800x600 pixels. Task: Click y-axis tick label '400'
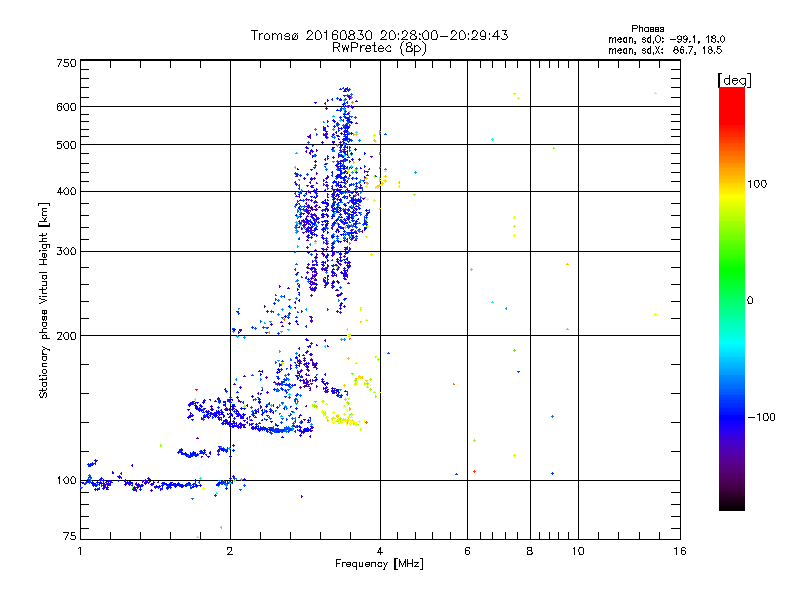[66, 191]
